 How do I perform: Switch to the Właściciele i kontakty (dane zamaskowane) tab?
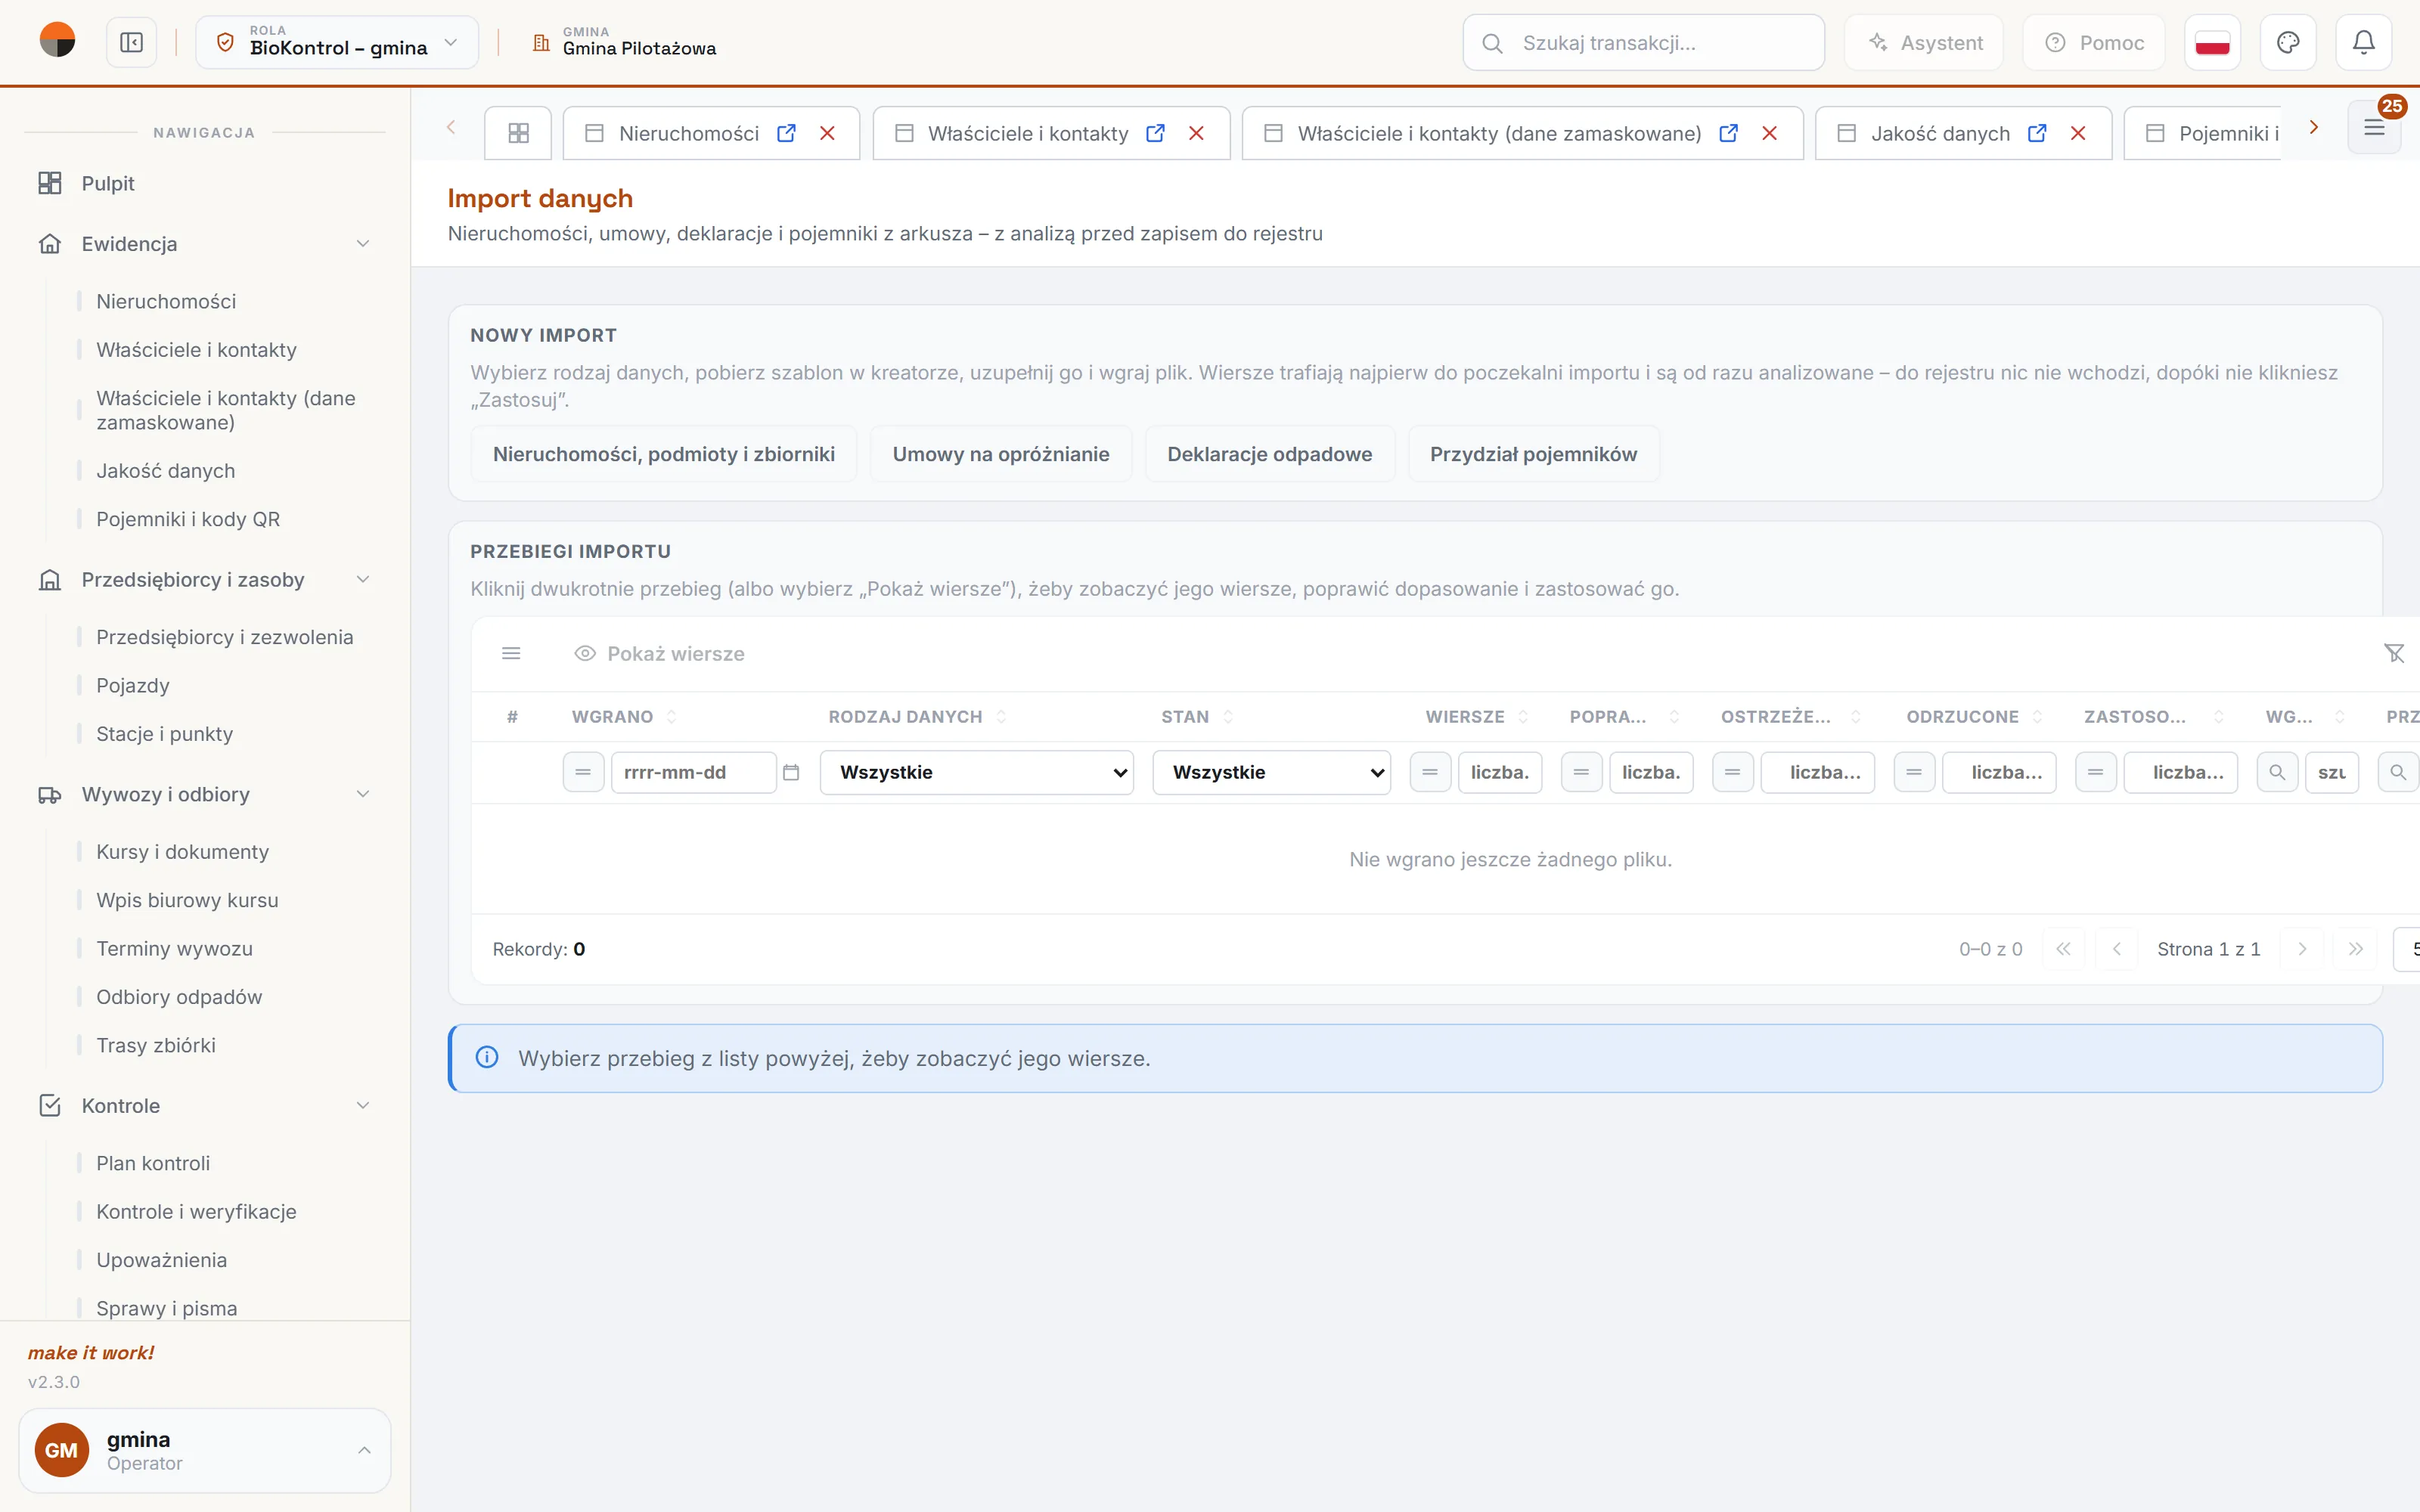1498,133
